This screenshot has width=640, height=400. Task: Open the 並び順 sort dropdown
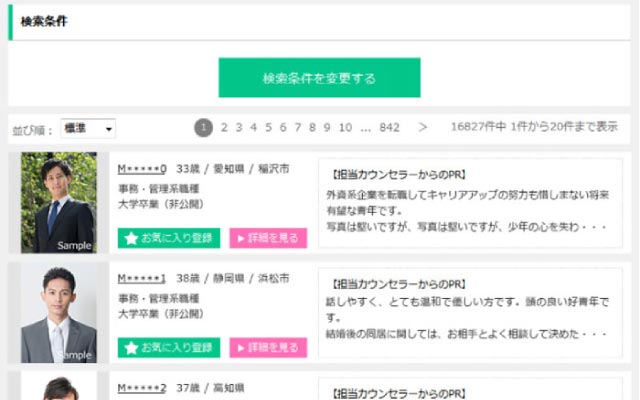(x=88, y=129)
